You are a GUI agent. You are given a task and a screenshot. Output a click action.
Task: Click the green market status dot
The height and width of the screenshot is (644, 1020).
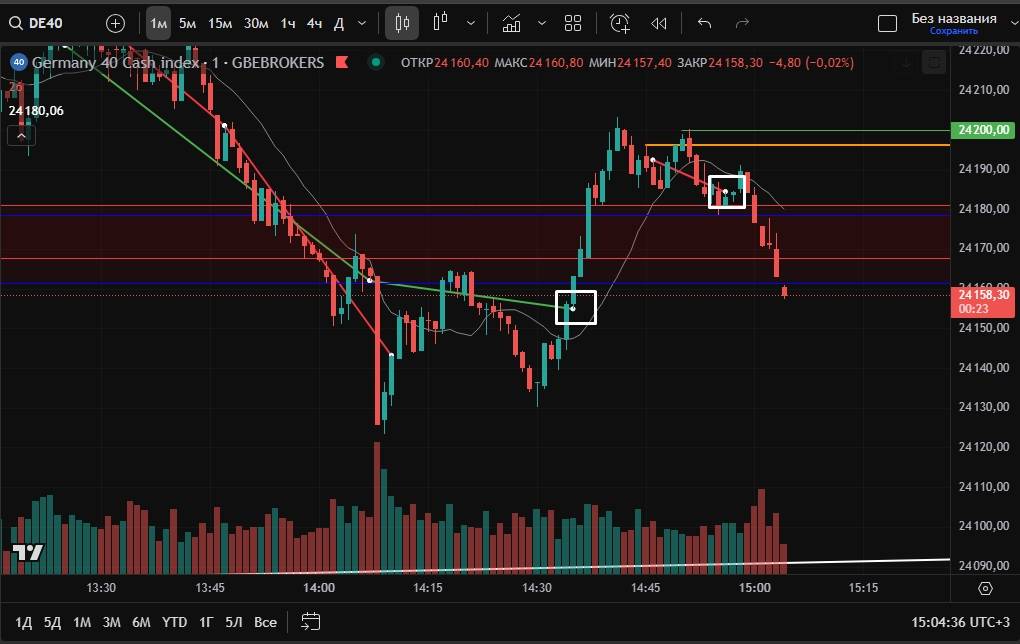(x=375, y=62)
